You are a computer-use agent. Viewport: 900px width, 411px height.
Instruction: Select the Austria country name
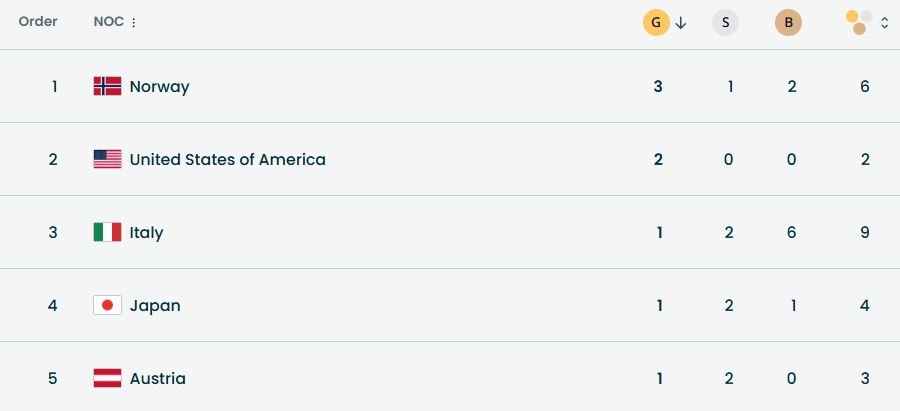pos(157,378)
